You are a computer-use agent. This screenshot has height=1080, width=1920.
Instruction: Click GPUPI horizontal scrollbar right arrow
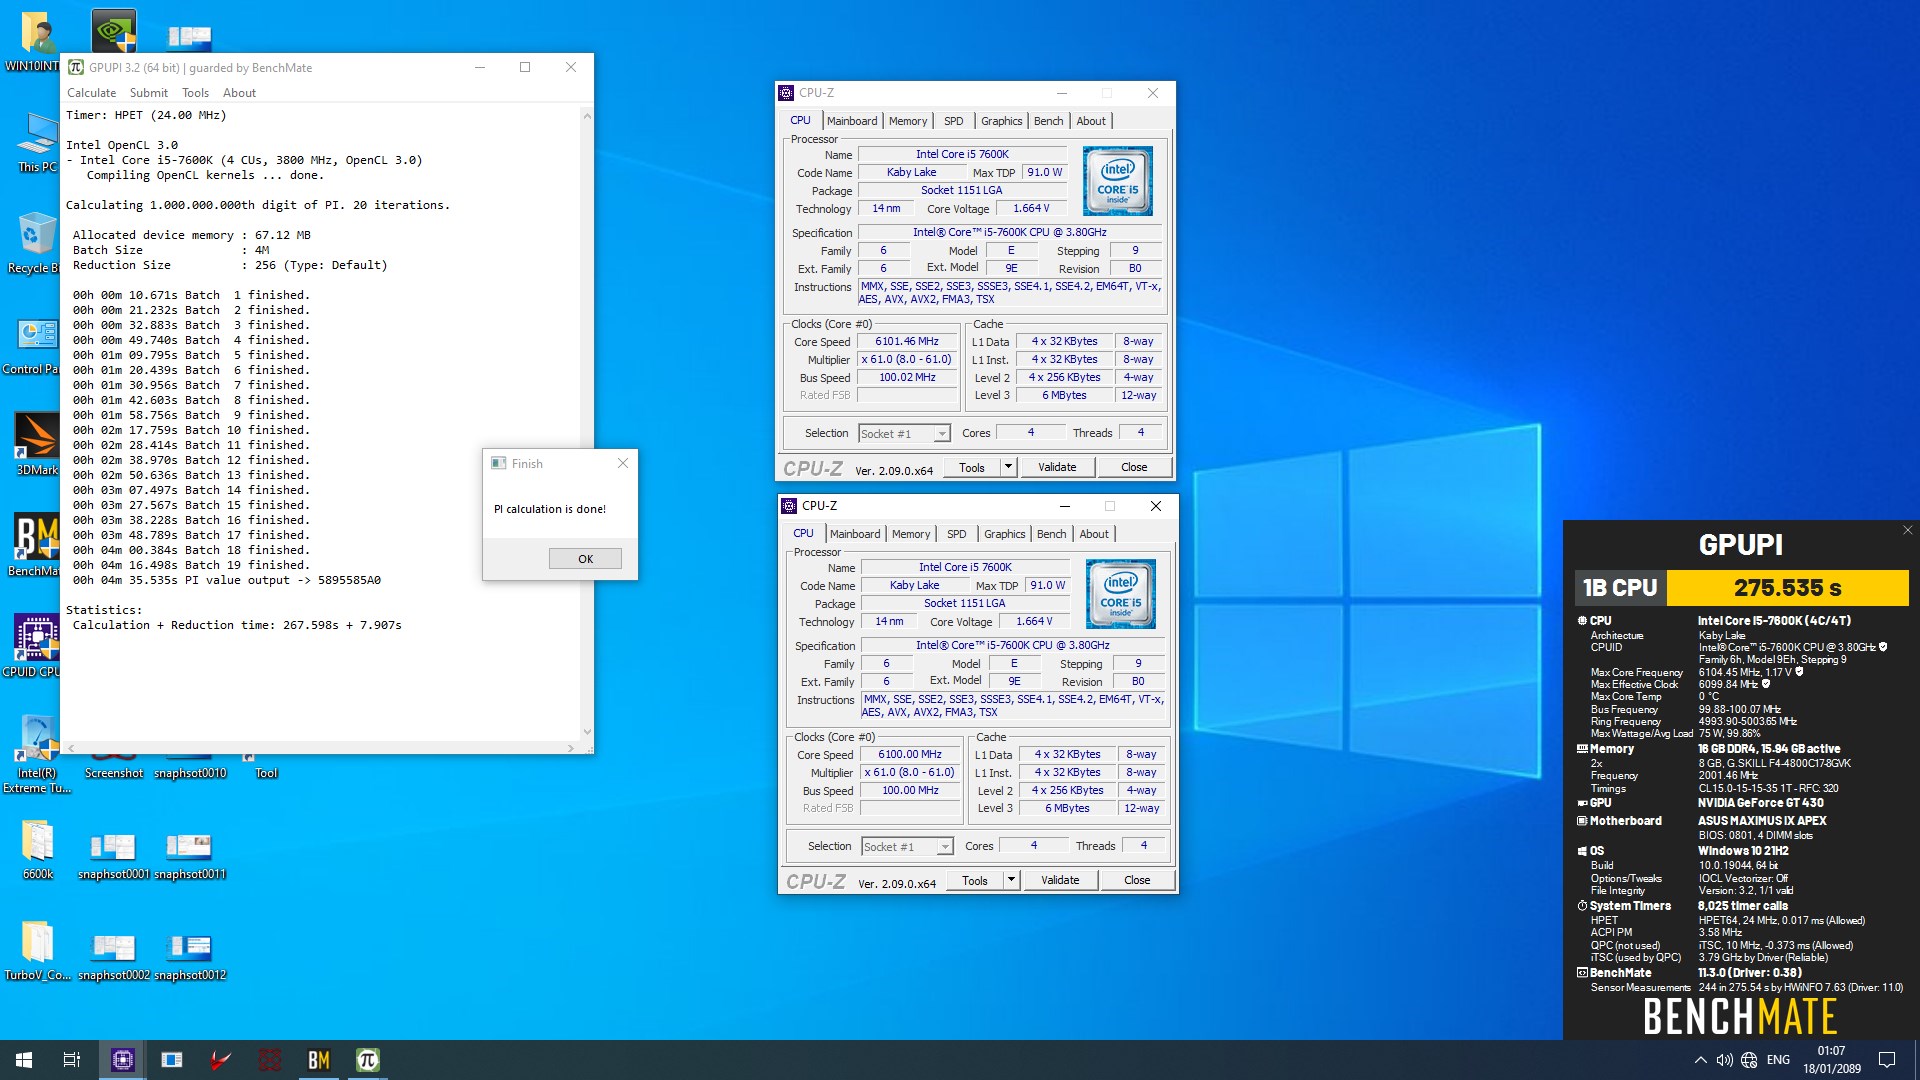(571, 748)
